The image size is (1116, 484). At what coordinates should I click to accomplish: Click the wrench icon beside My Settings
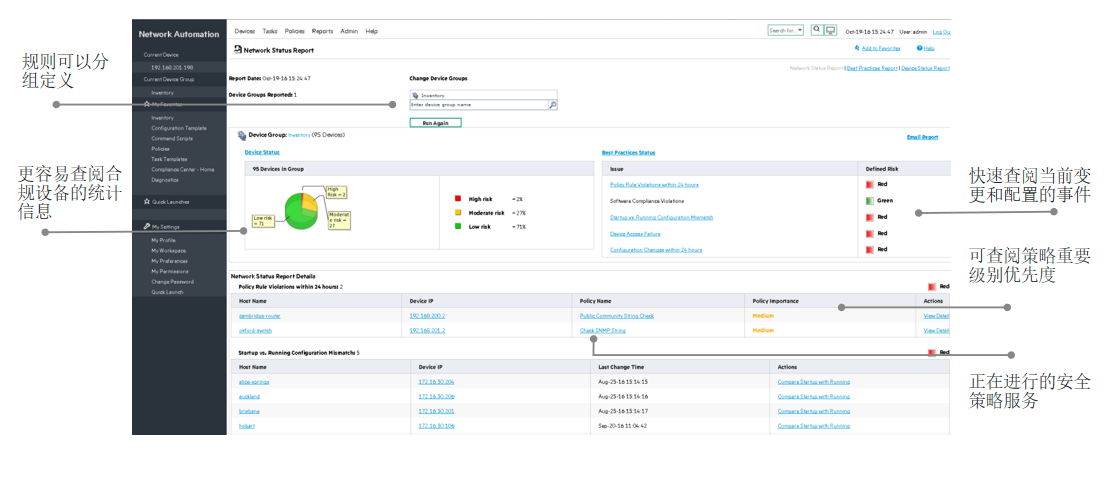(146, 226)
